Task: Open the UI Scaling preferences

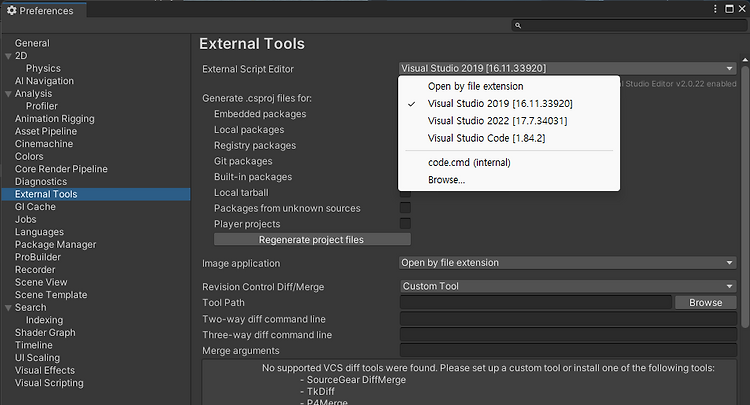Action: (37, 358)
